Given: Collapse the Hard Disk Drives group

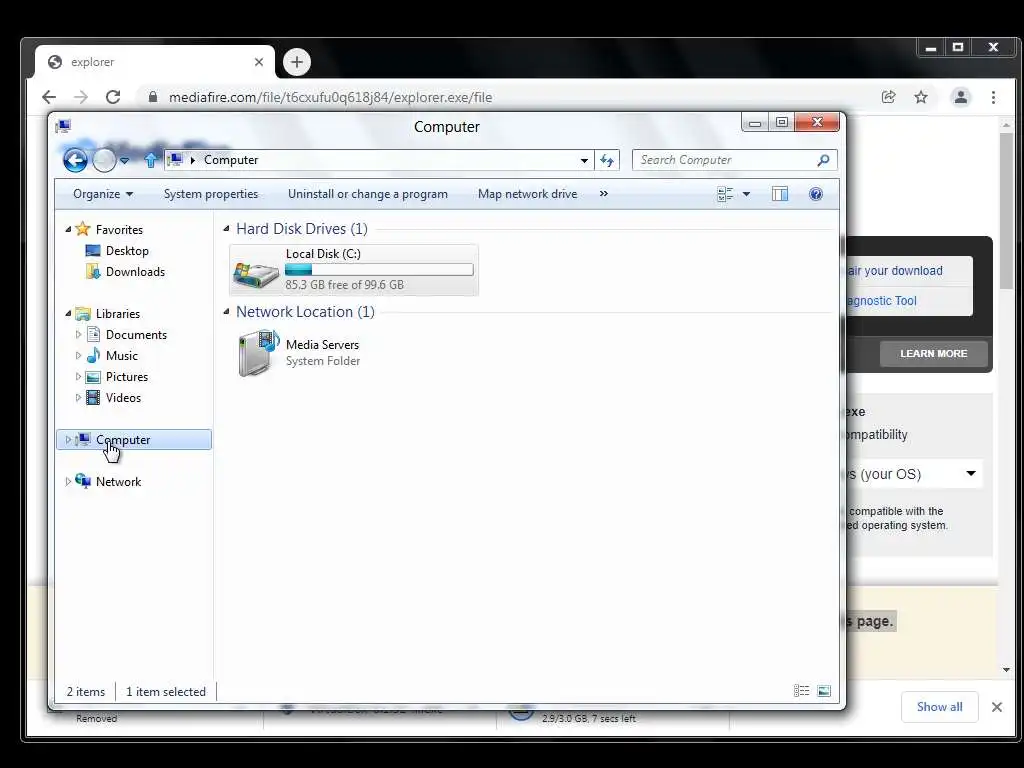Looking at the screenshot, I should tap(227, 229).
